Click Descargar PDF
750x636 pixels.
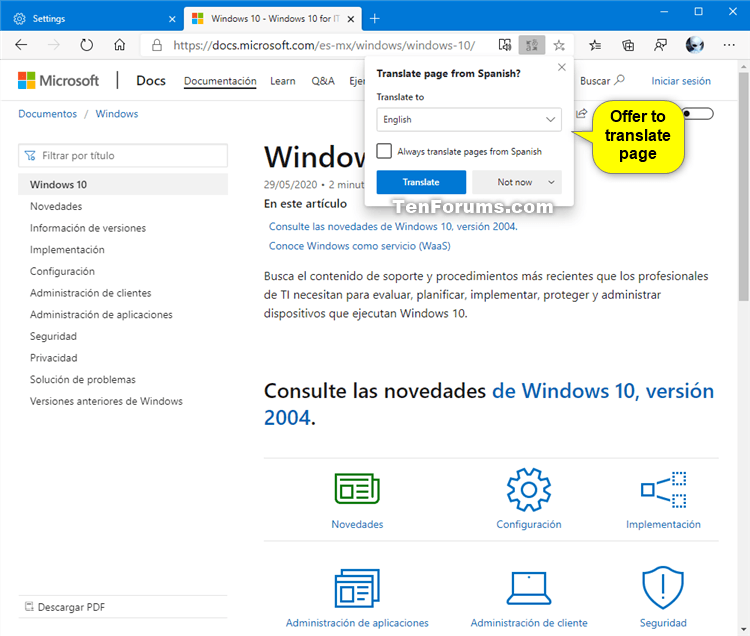click(x=65, y=607)
